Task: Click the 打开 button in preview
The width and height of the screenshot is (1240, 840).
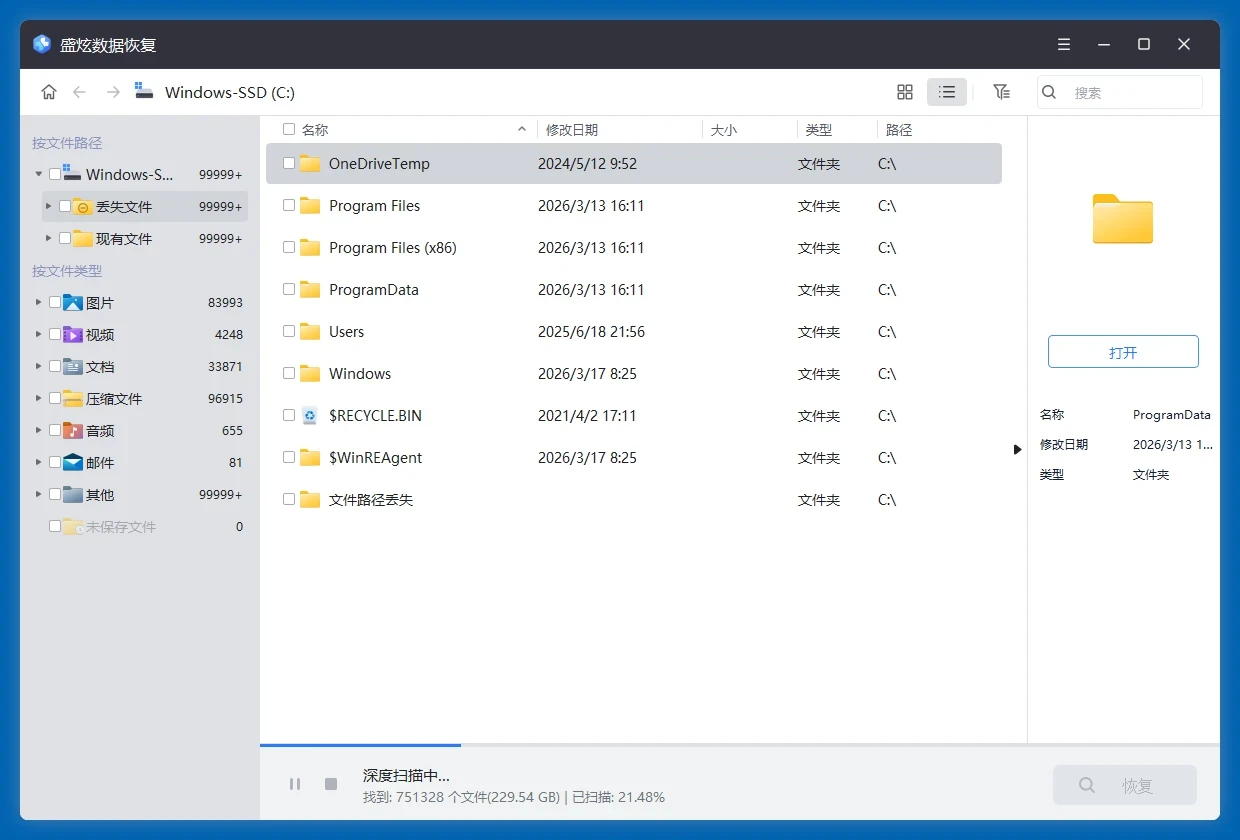Action: click(x=1122, y=352)
